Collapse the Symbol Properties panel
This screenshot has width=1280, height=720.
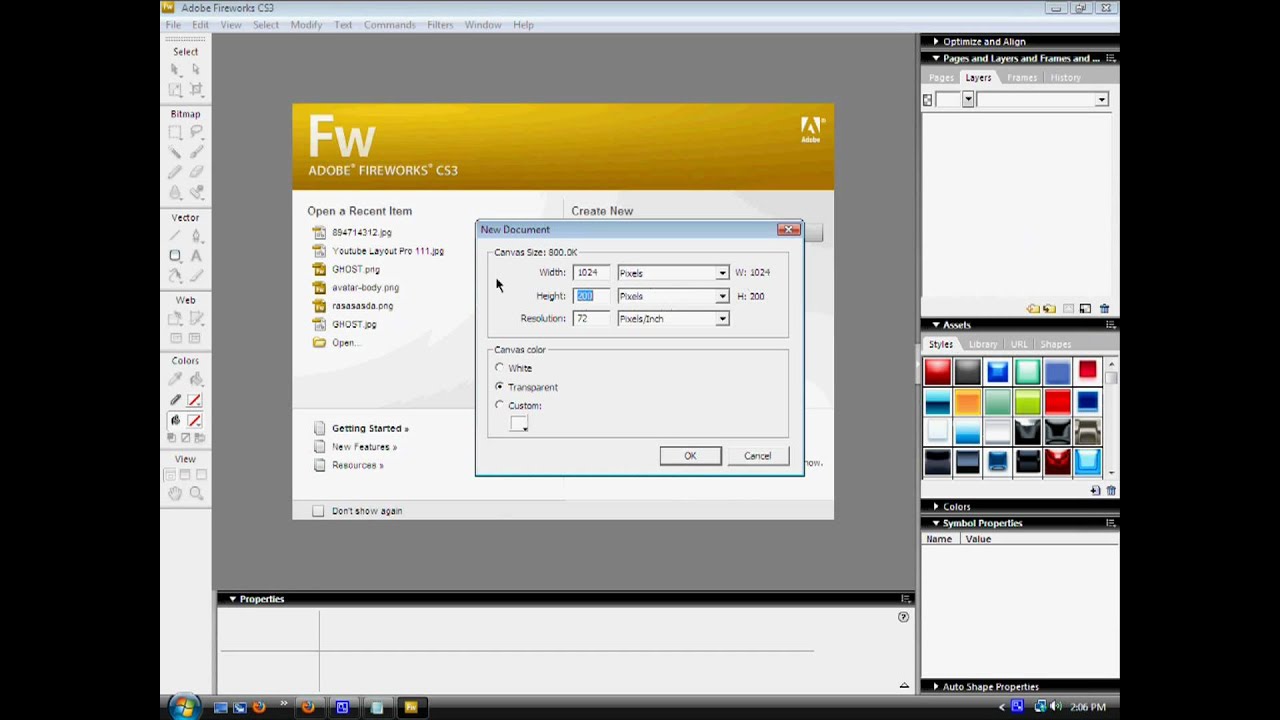point(936,523)
